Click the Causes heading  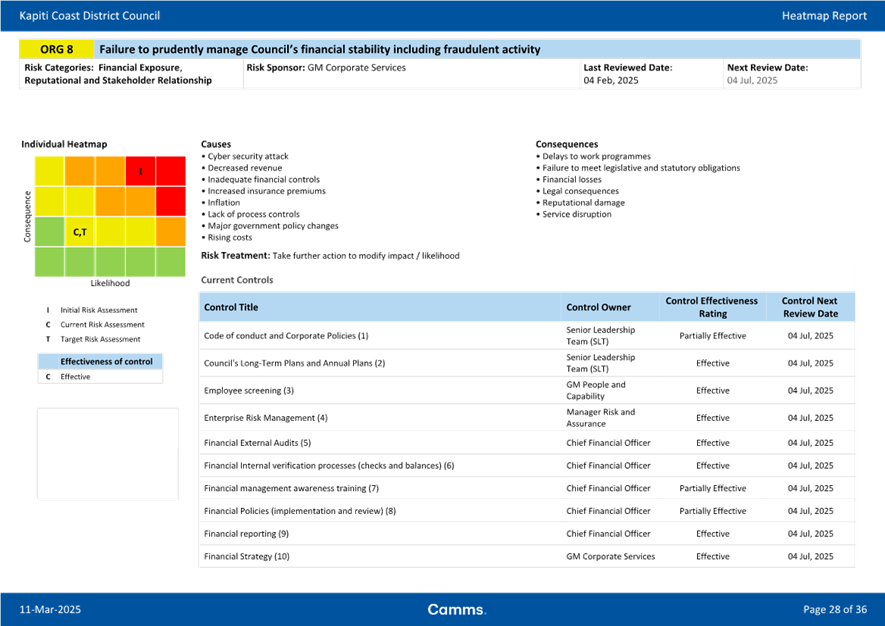pyautogui.click(x=216, y=144)
